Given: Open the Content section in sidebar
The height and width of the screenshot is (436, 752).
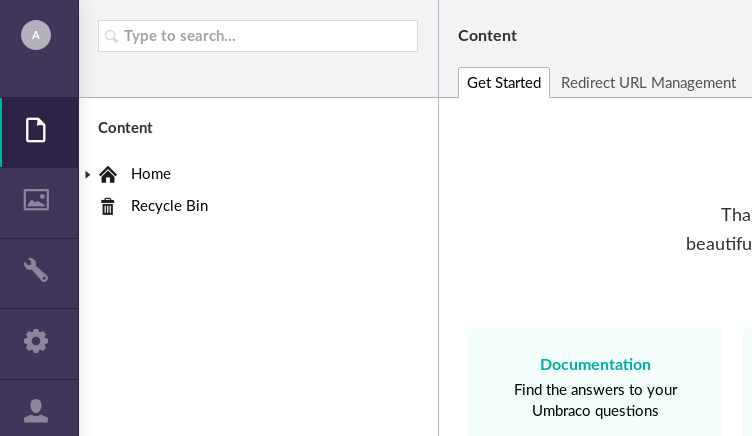Looking at the screenshot, I should [x=36, y=131].
